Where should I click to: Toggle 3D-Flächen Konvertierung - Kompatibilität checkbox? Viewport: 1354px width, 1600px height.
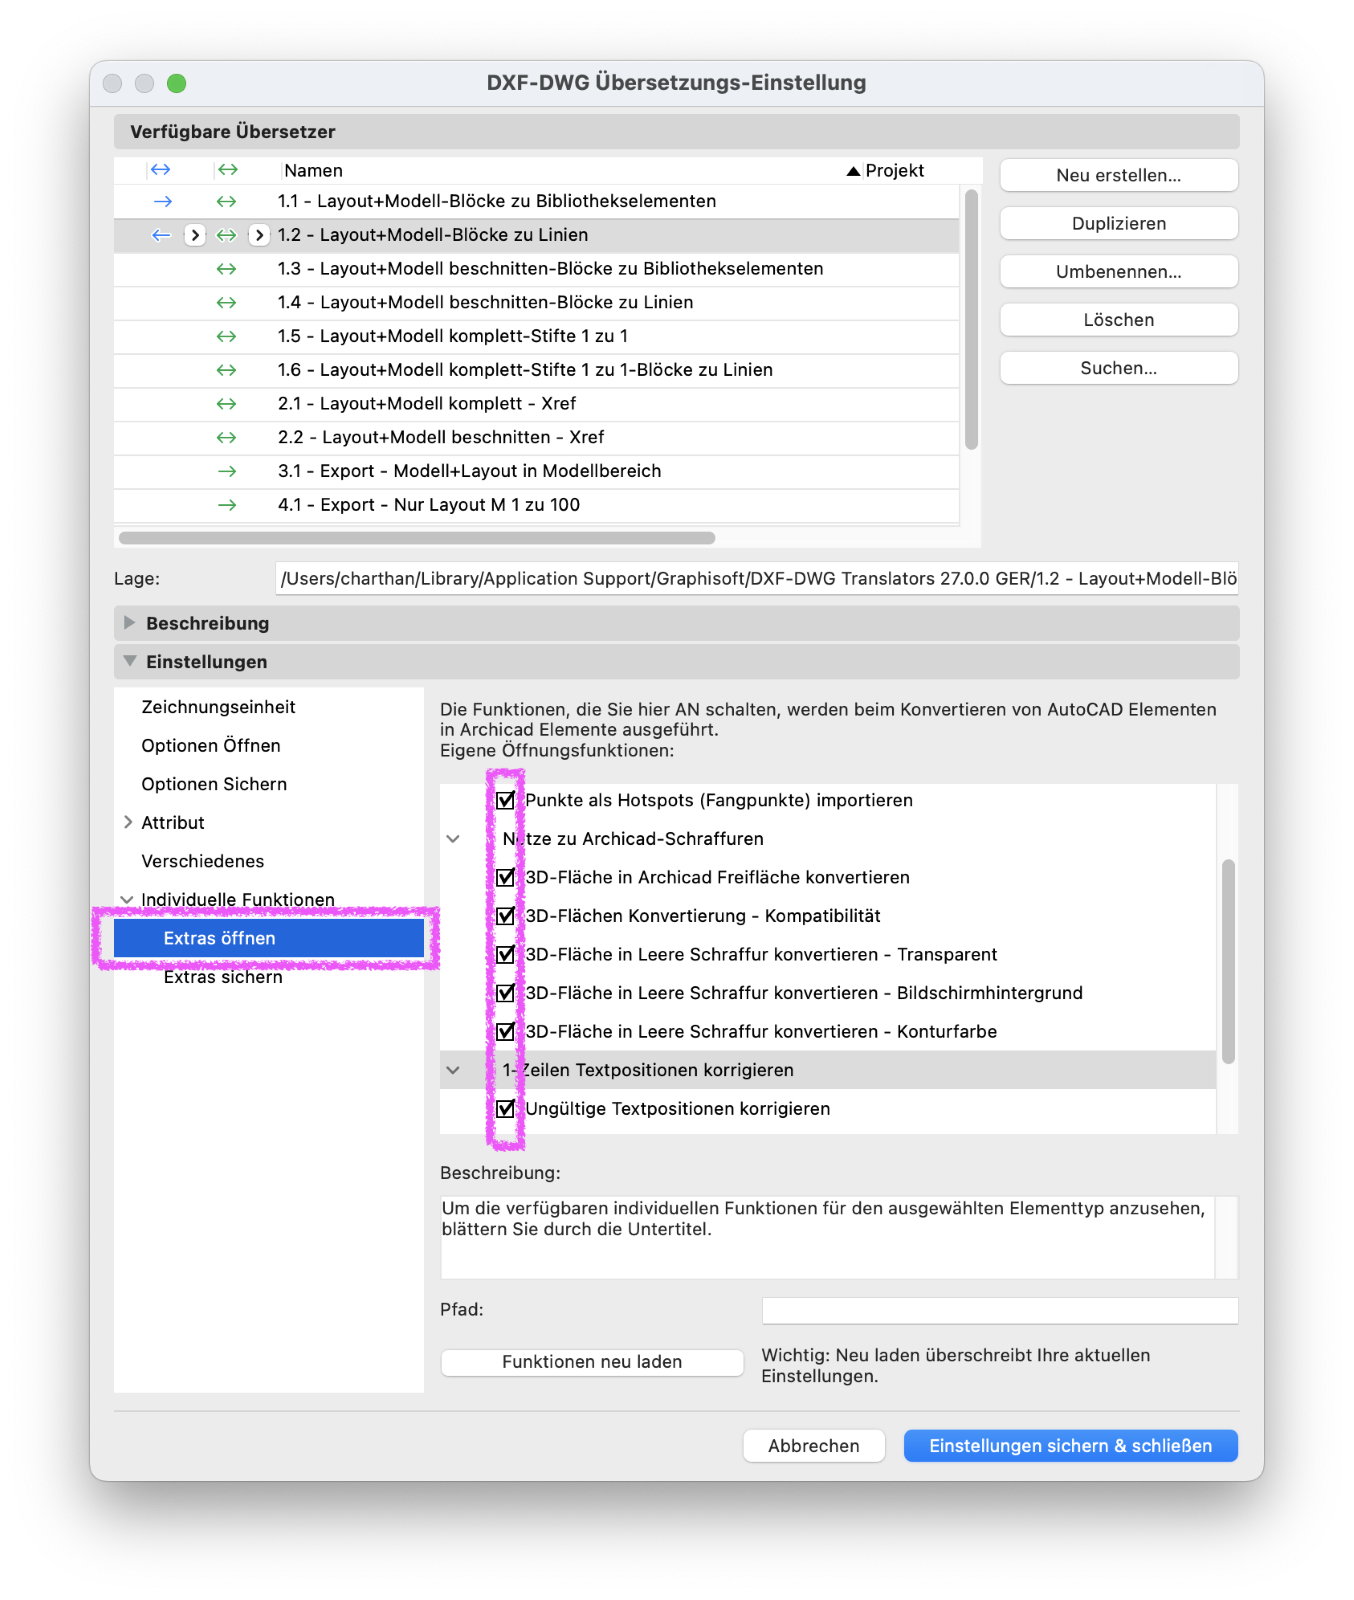[505, 916]
